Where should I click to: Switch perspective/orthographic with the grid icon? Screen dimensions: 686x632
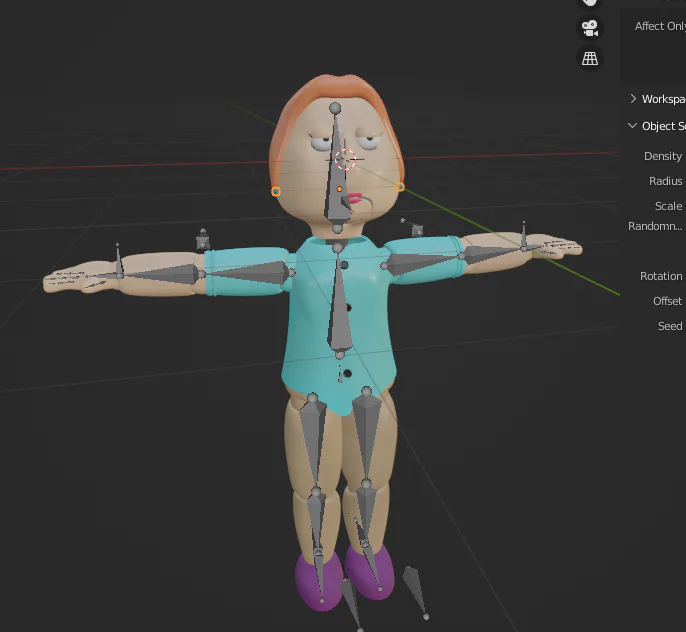pyautogui.click(x=590, y=58)
